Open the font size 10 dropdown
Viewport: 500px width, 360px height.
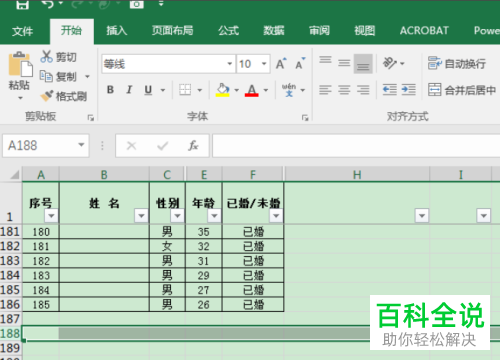click(x=264, y=63)
